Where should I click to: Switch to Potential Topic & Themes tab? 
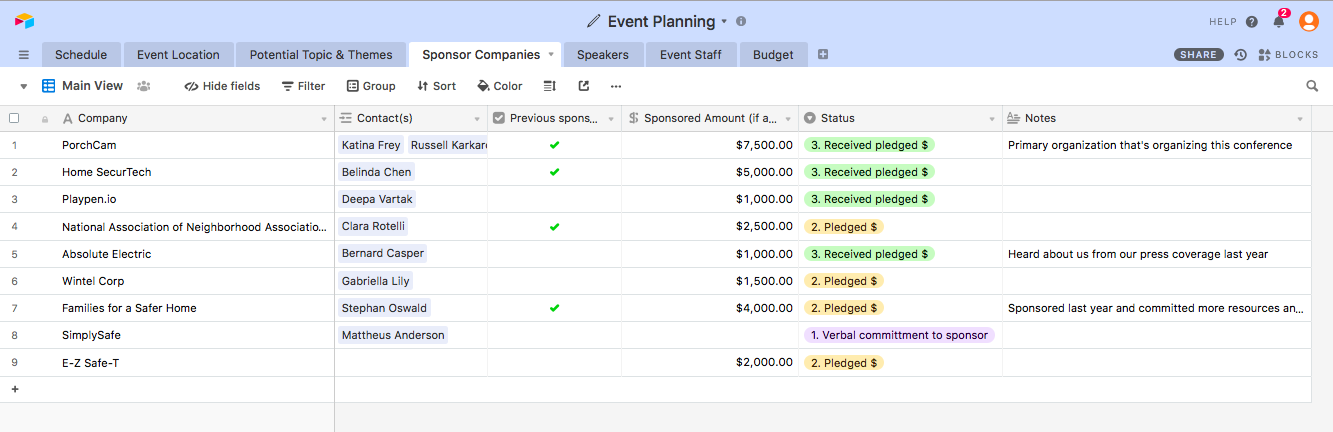(x=321, y=55)
